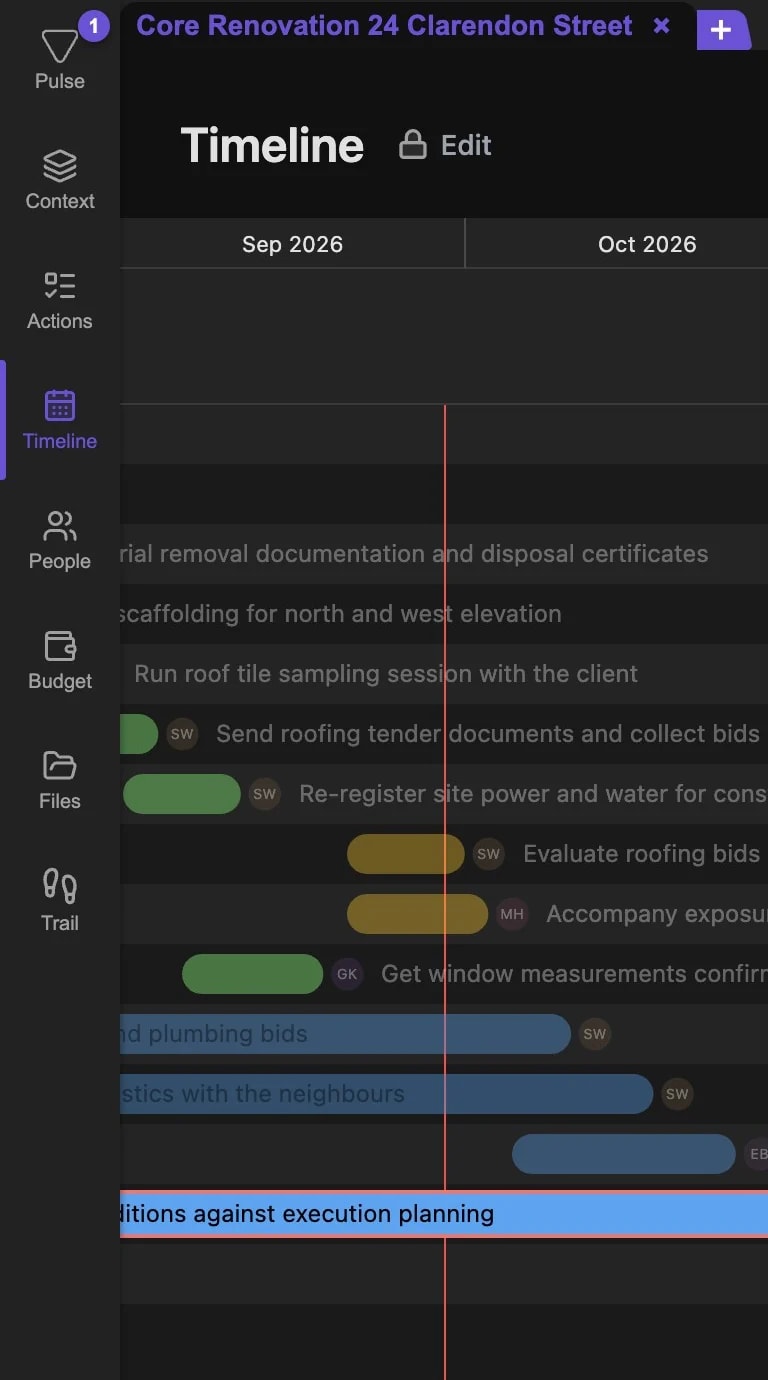
Task: Select the Sep 2026 month header
Action: [x=292, y=244]
